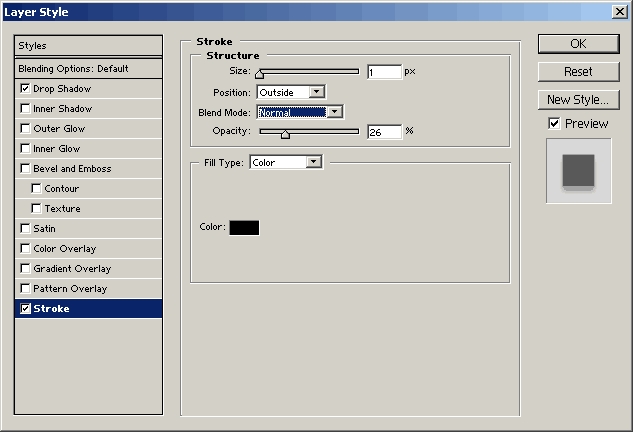Click the style preview thumbnail
Screen dimensions: 633x432
[579, 171]
